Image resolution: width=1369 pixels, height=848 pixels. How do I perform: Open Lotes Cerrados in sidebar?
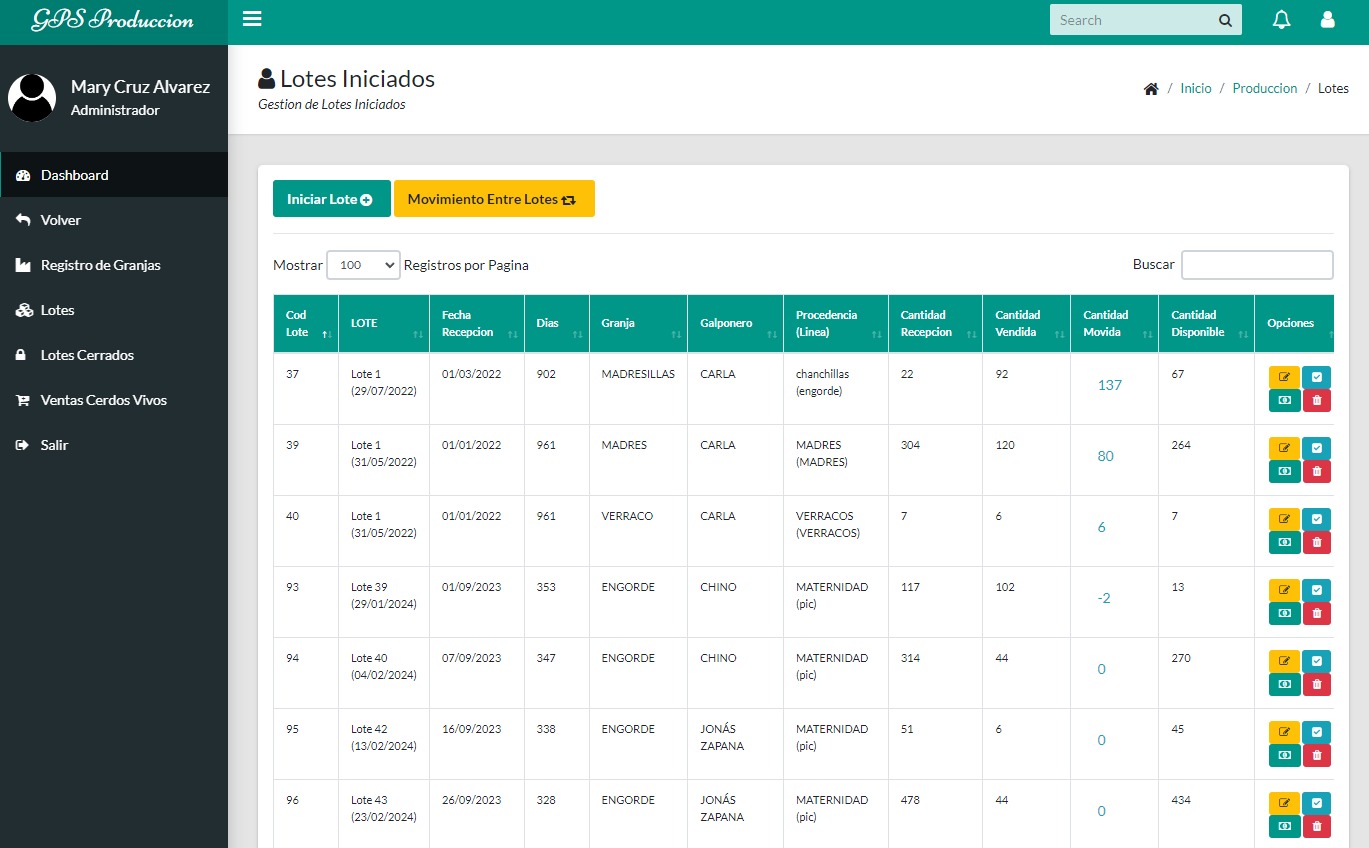pos(87,355)
